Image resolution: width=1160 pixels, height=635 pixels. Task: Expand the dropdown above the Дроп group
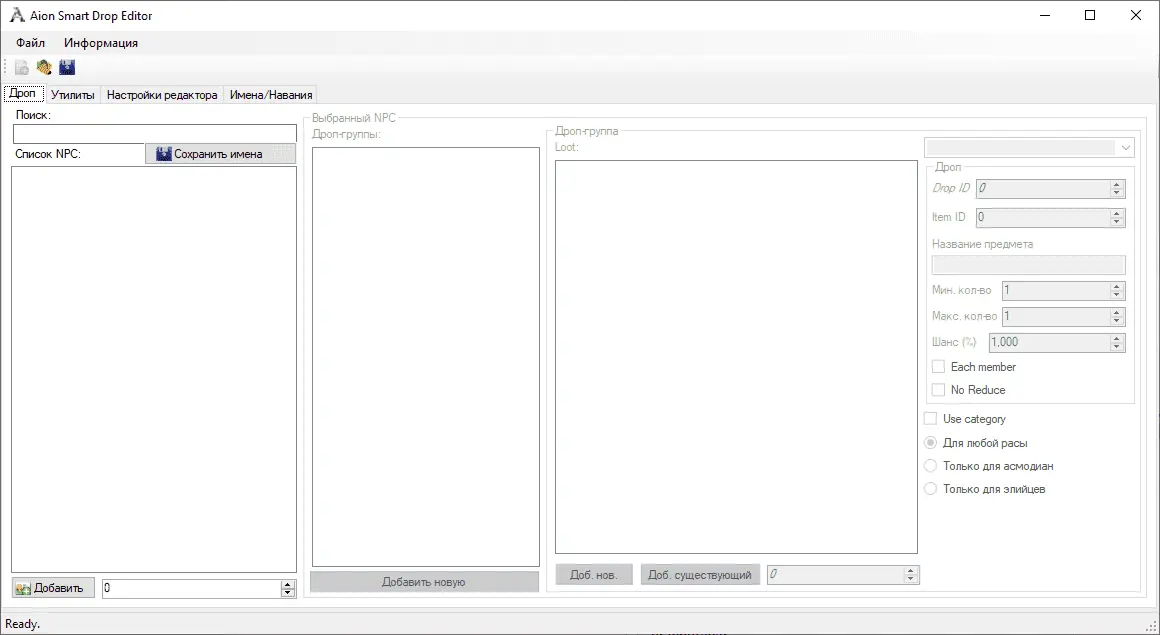coord(1127,148)
